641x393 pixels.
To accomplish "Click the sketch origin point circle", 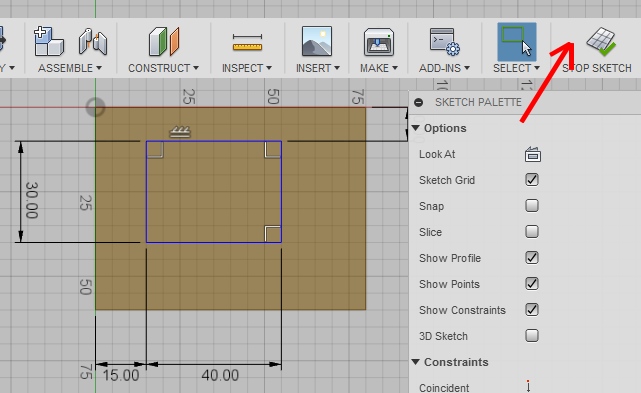I will tap(95, 107).
